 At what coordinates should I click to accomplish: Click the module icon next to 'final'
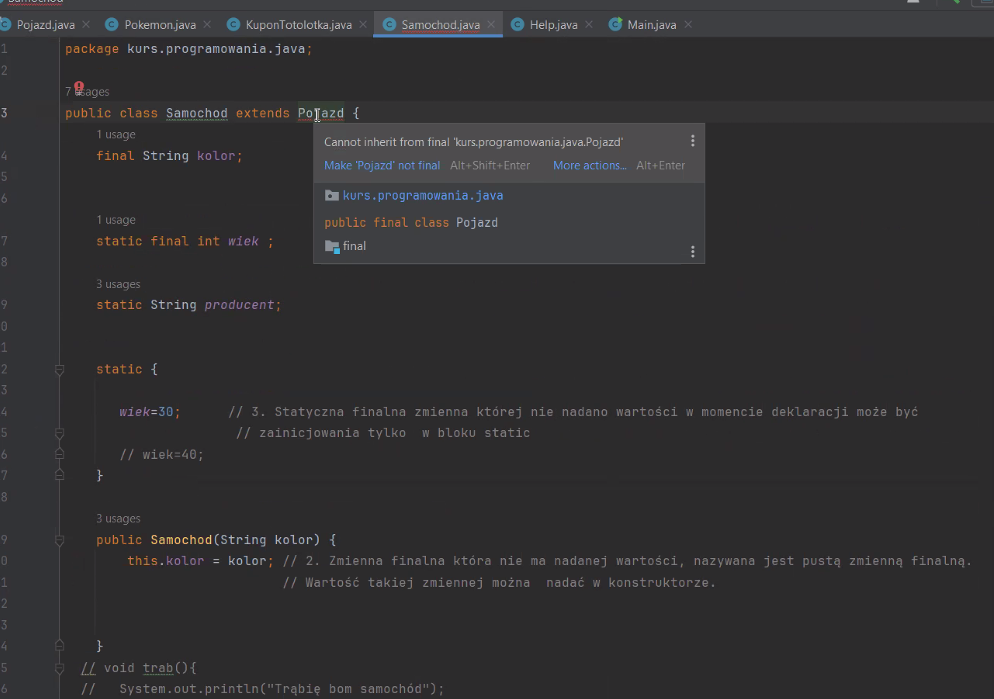331,246
